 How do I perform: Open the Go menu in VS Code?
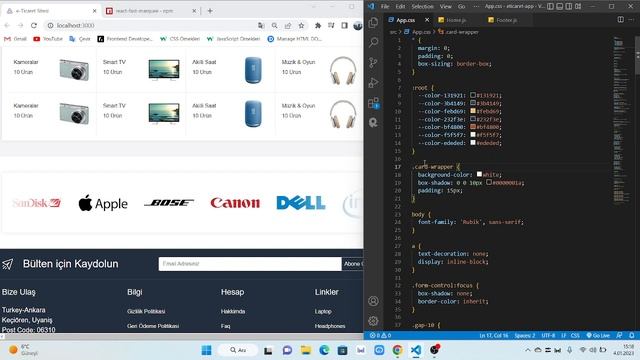point(461,6)
